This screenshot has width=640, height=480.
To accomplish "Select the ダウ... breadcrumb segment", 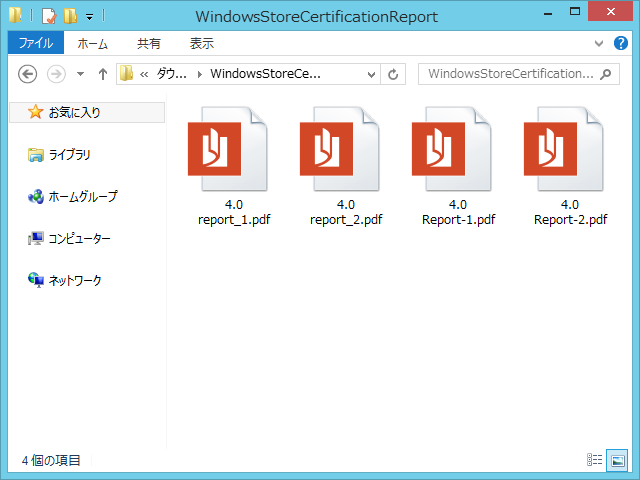I will (171, 74).
